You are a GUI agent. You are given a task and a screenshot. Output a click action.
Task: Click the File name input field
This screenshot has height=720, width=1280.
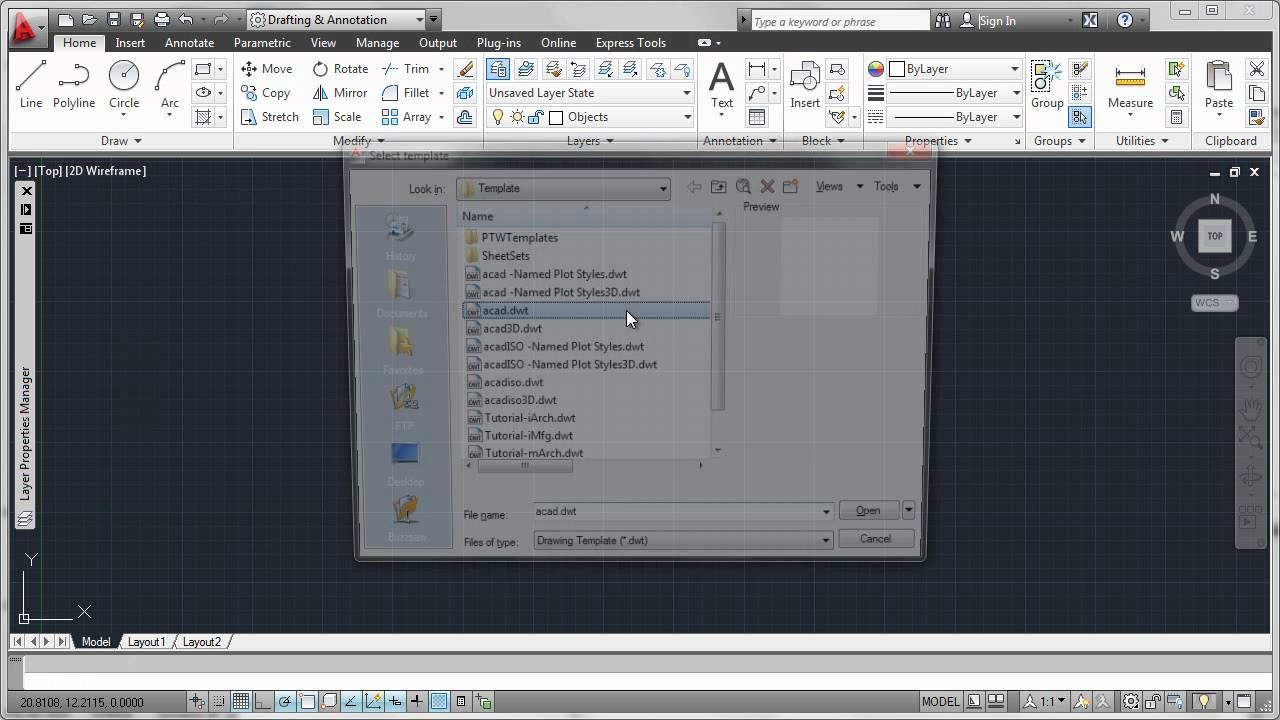click(676, 512)
